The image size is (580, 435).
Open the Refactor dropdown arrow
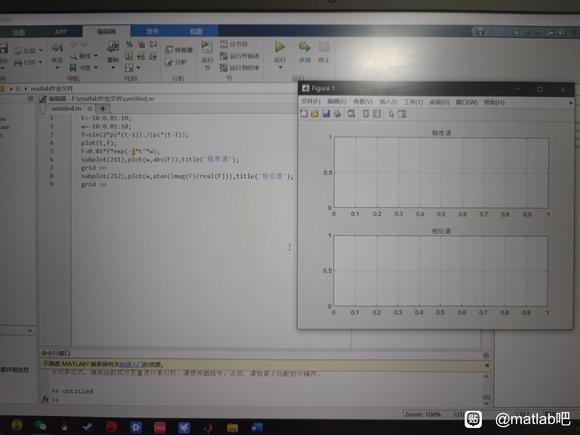[x=113, y=68]
